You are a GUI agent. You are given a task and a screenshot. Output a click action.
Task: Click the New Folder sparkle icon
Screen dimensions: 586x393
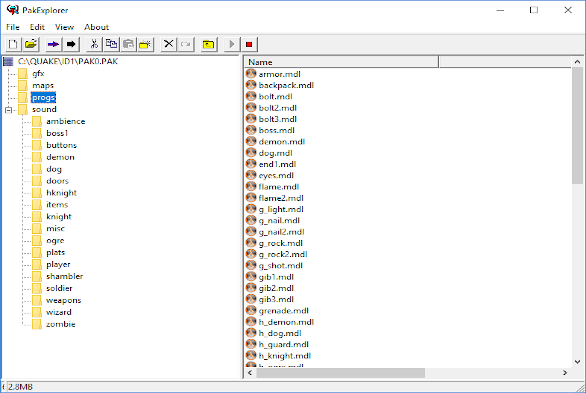pos(145,44)
